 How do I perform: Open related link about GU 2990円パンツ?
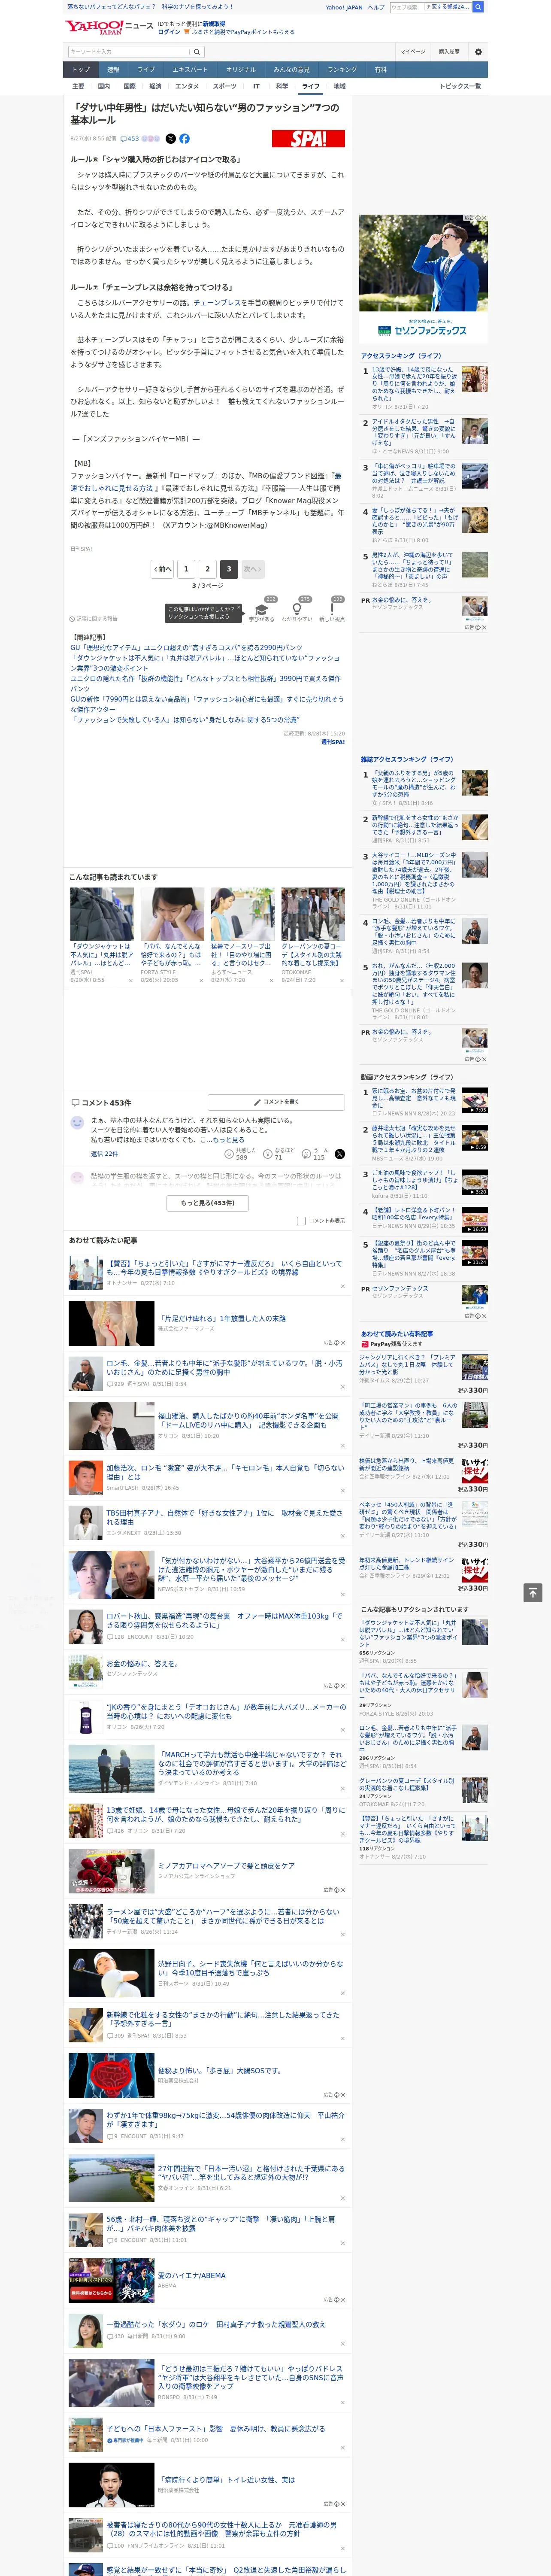[x=186, y=647]
